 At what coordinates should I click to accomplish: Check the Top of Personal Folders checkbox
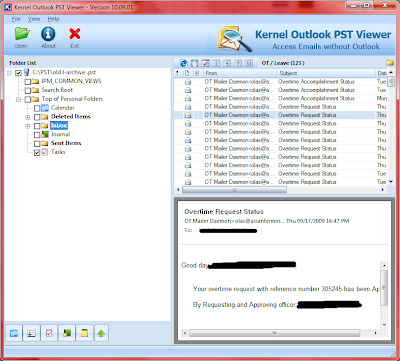pos(28,99)
